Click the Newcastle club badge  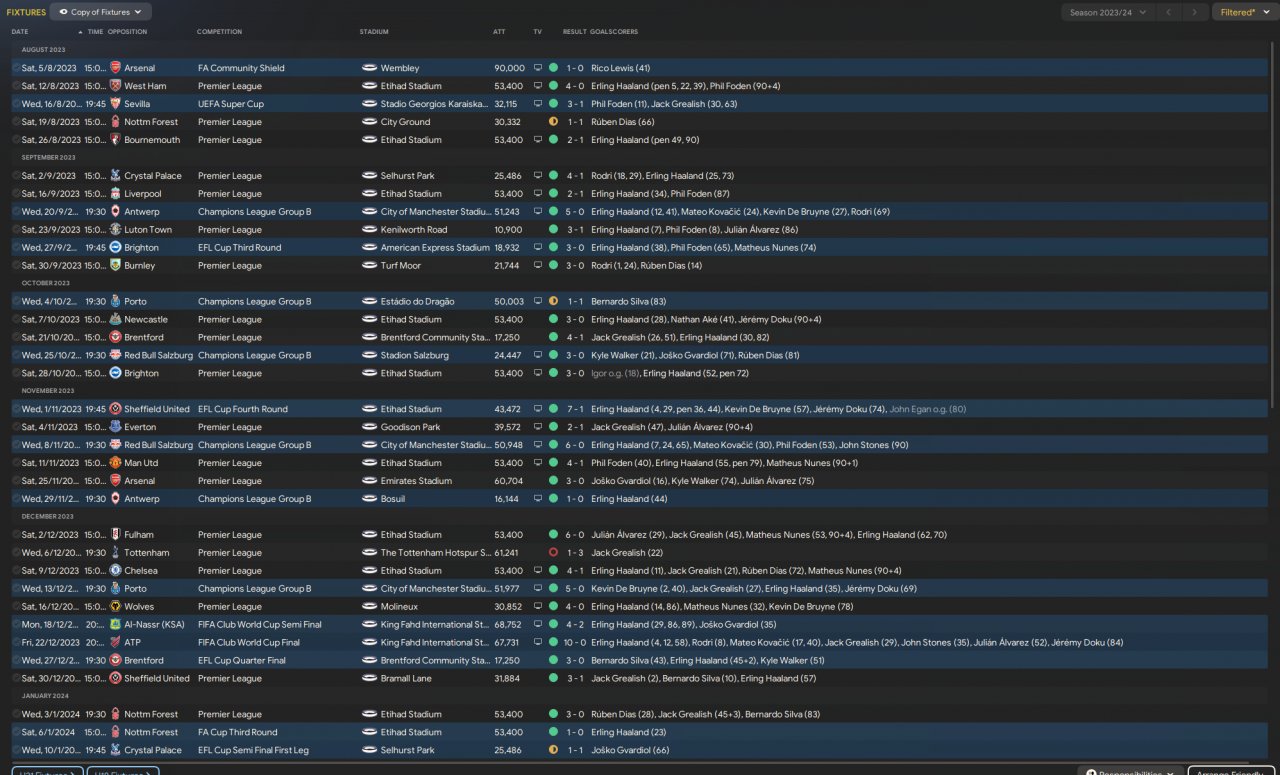[x=115, y=320]
